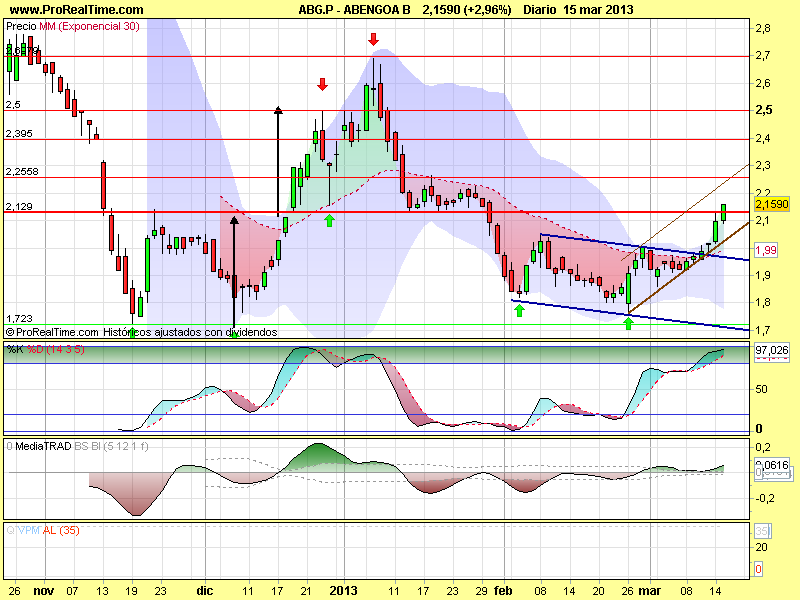The height and width of the screenshot is (600, 800).
Task: Click the nov month label on the time axis
Action: [44, 591]
